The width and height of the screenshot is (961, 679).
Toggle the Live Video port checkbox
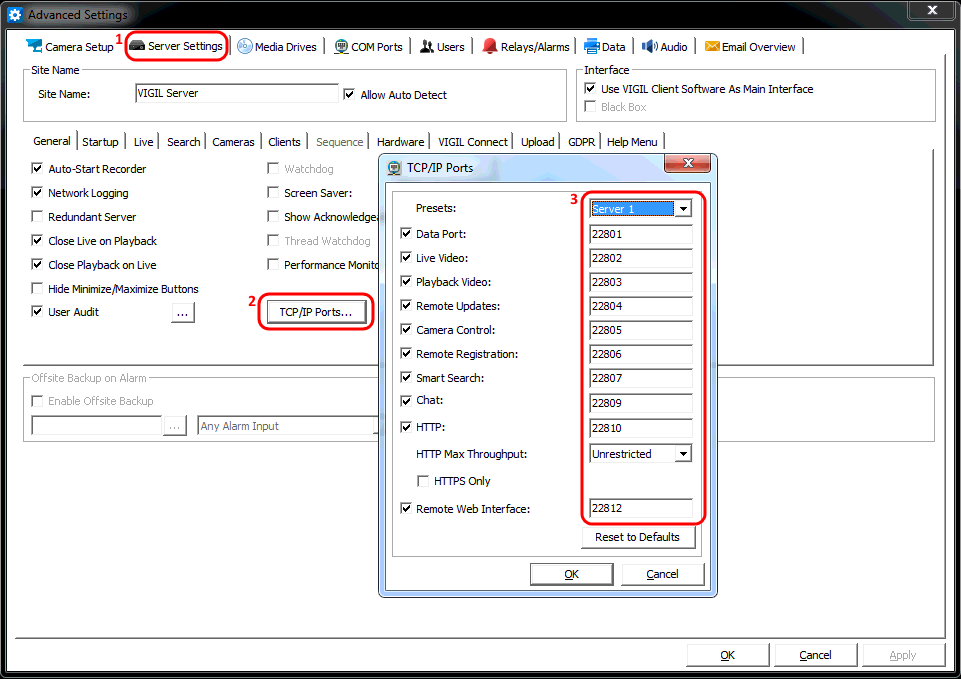point(406,257)
